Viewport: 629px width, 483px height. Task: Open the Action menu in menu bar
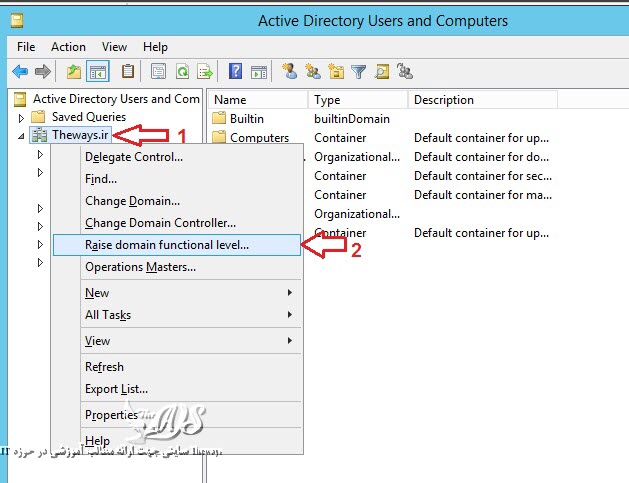pyautogui.click(x=68, y=47)
